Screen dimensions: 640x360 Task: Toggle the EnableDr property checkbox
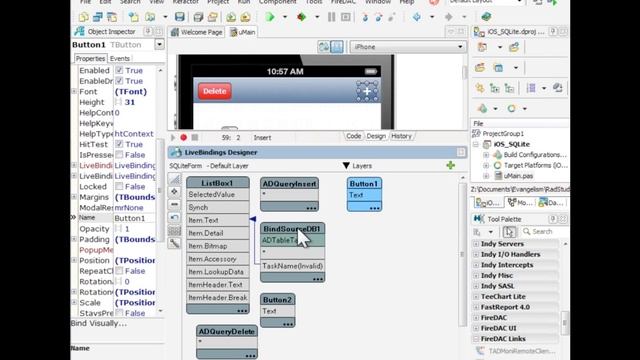pyautogui.click(x=119, y=81)
